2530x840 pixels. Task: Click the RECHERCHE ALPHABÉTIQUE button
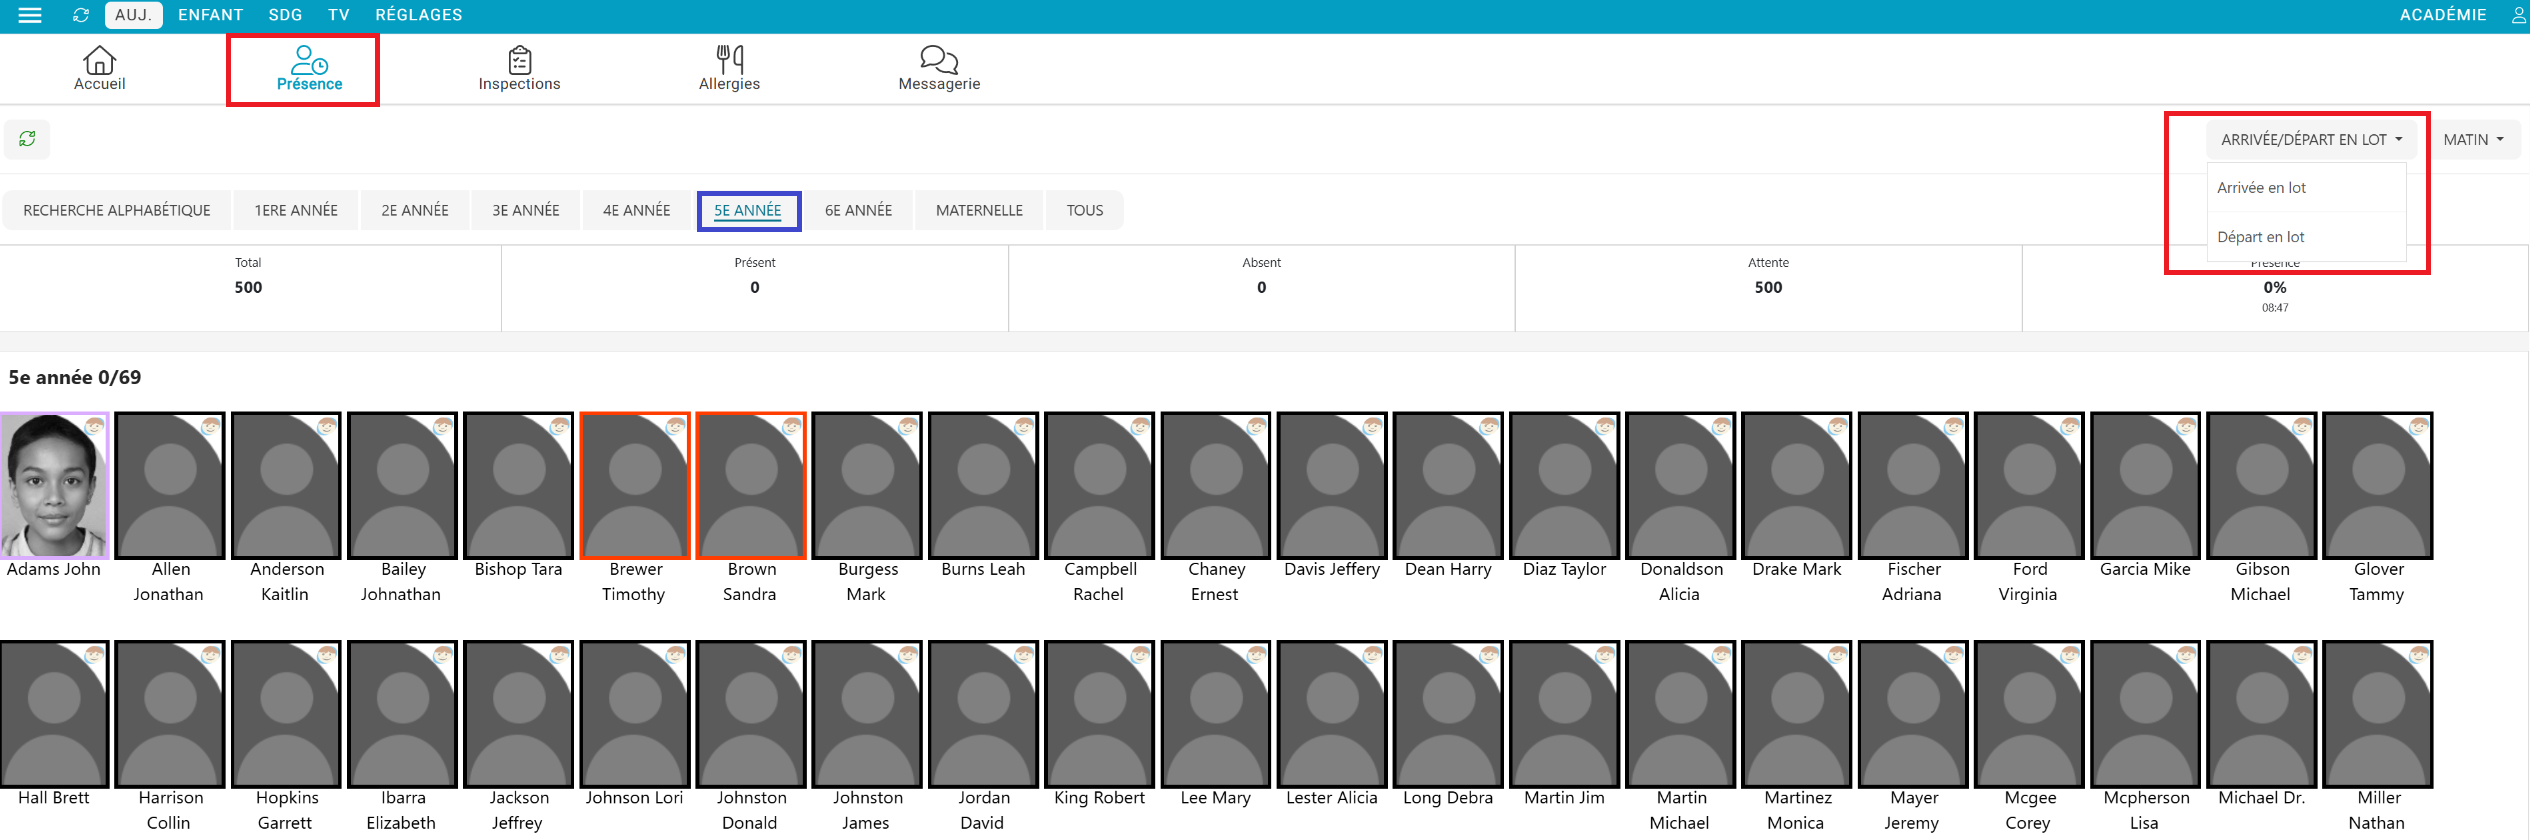pos(117,210)
